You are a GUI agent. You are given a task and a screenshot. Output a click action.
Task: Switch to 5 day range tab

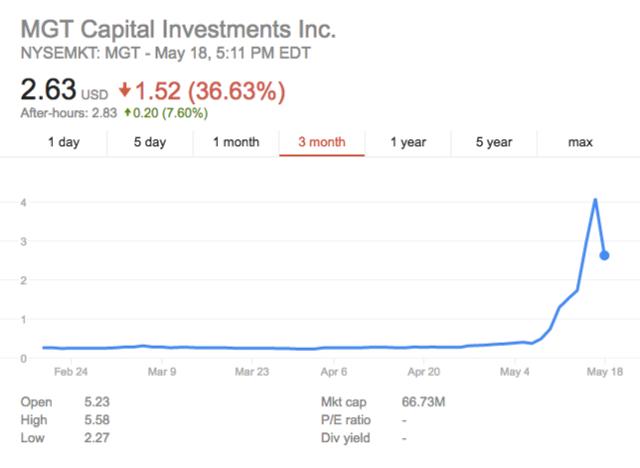tap(150, 142)
